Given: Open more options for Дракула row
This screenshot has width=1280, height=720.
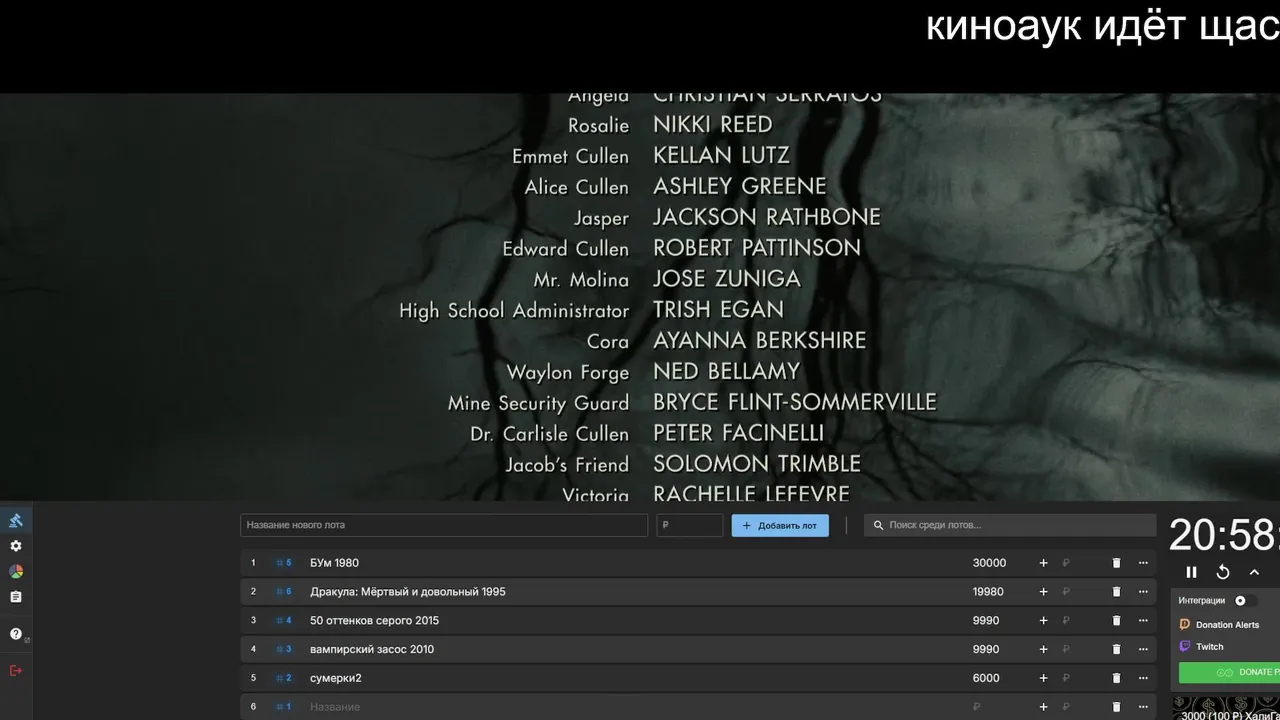Looking at the screenshot, I should point(1143,592).
